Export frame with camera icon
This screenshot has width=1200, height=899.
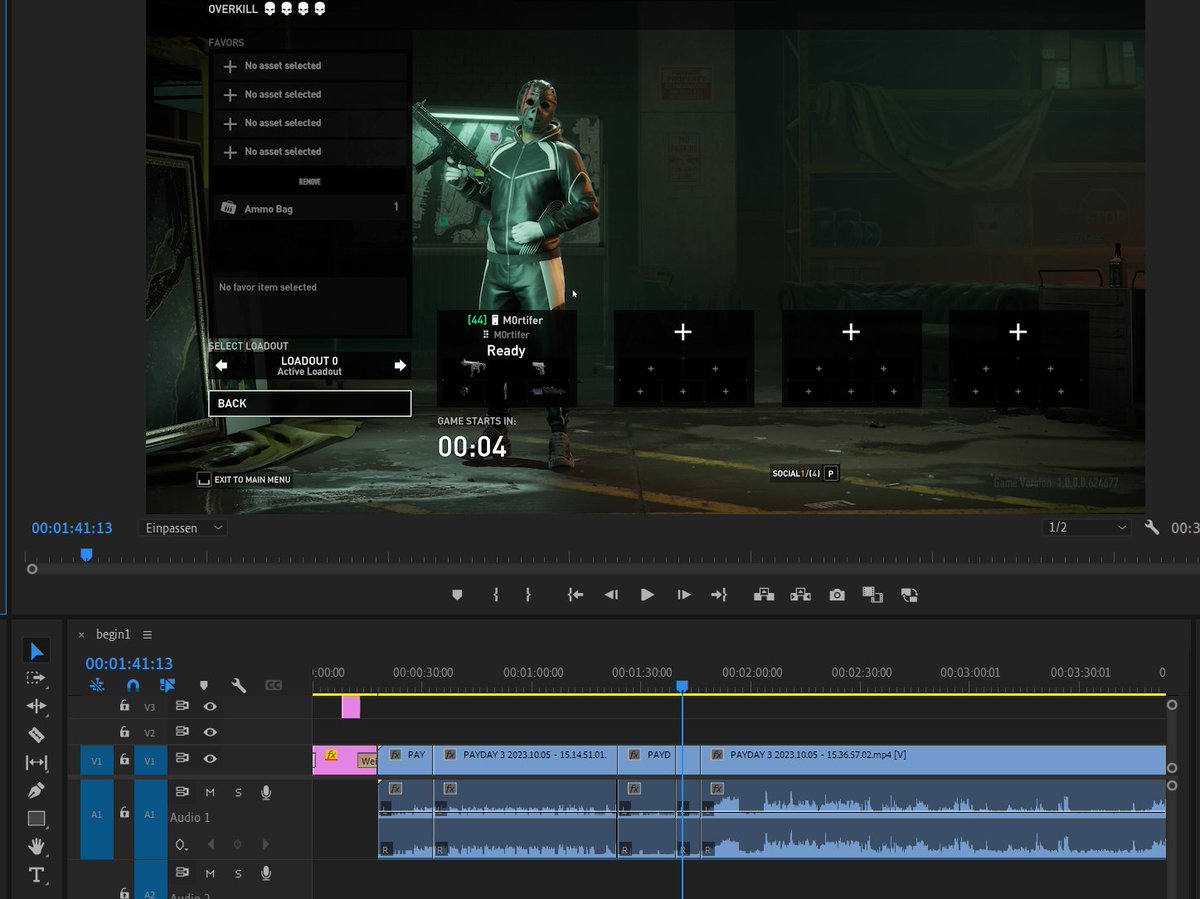pos(837,595)
